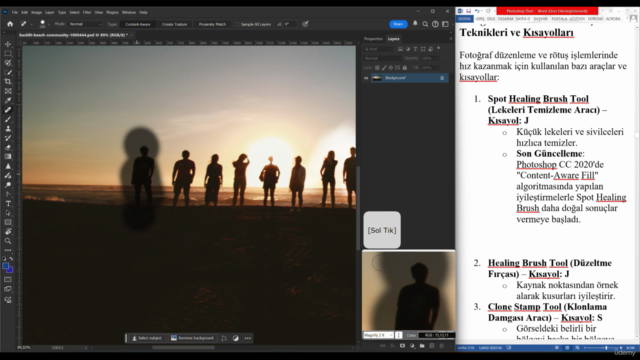Select the Brush tool
640x360 pixels.
8,119
